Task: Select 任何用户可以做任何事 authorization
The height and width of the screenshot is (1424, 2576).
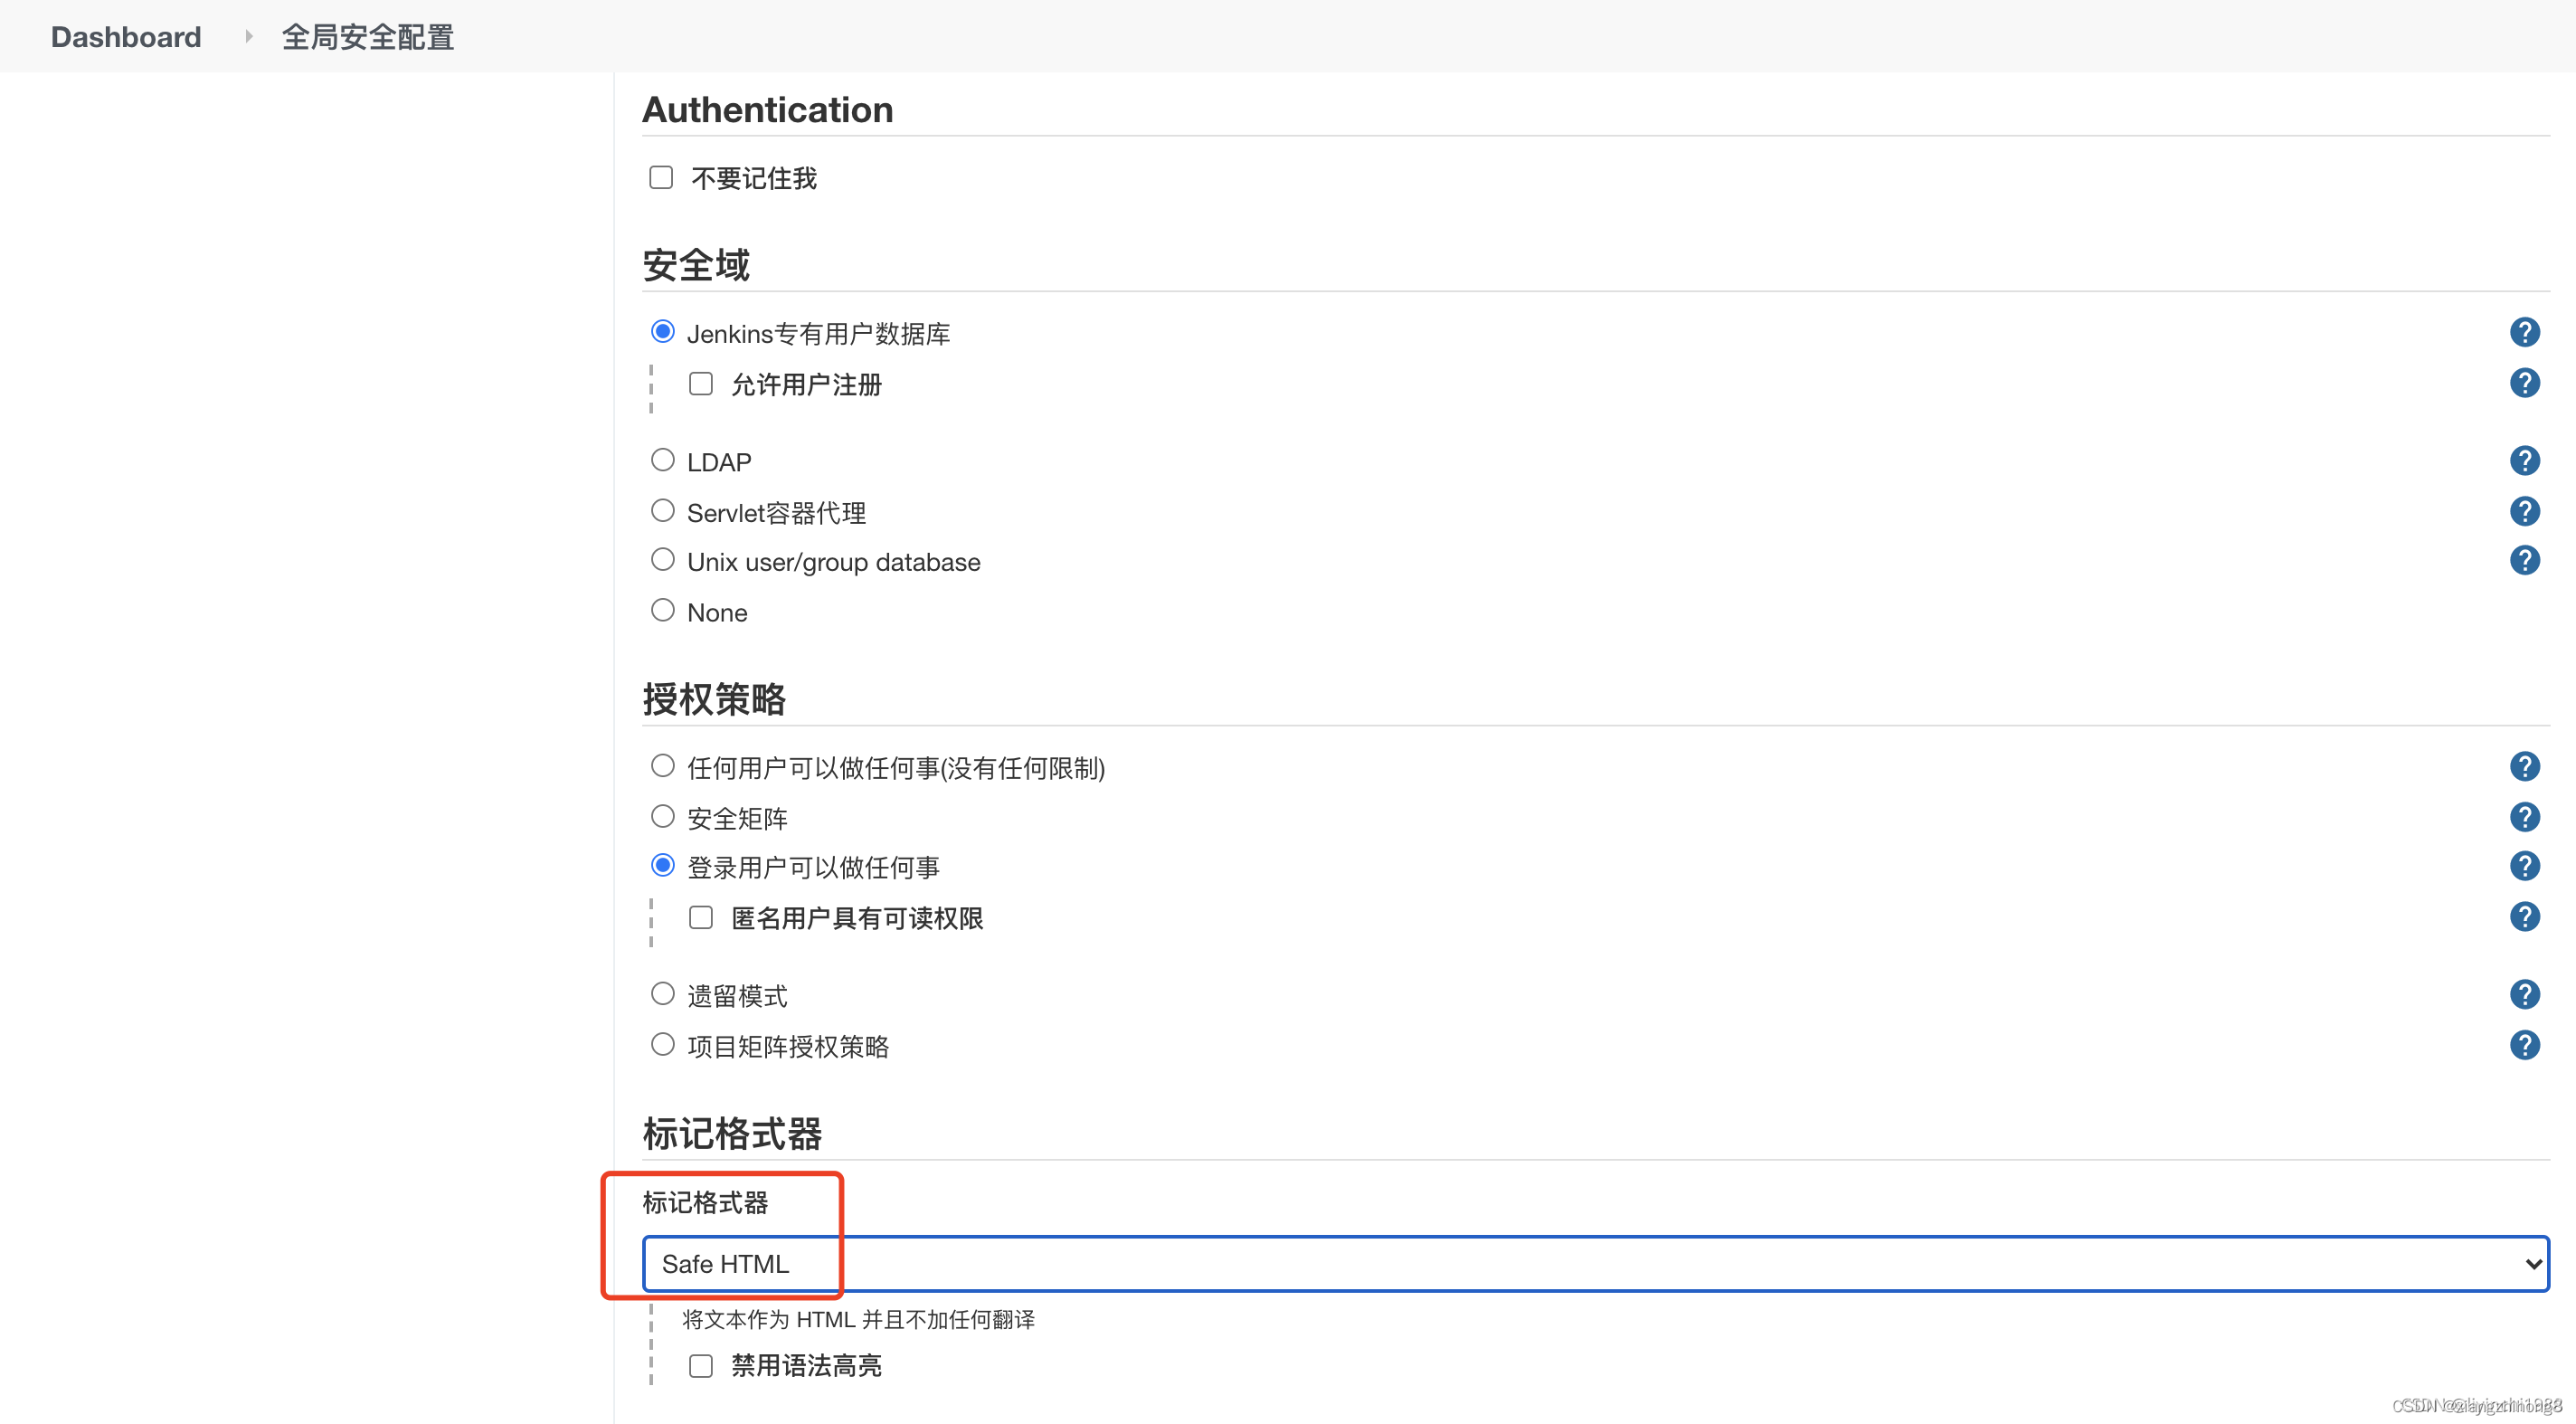Action: coord(662,766)
